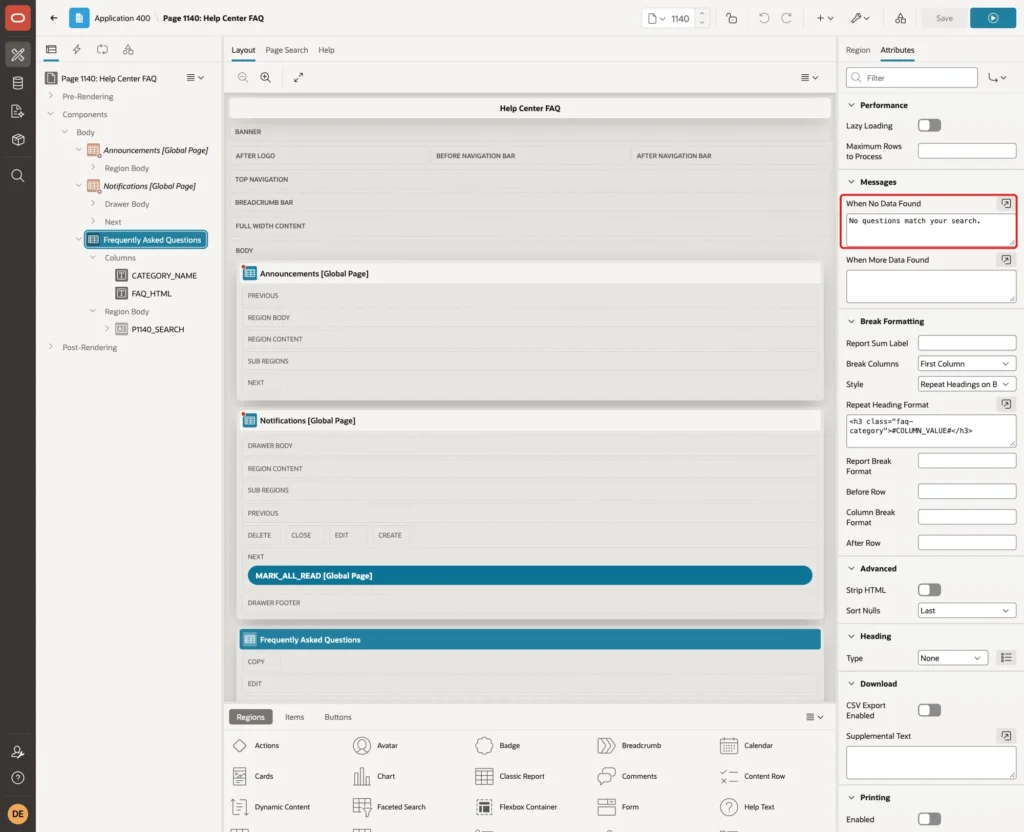1024x832 pixels.
Task: Go back using the left arrow icon
Action: point(54,18)
